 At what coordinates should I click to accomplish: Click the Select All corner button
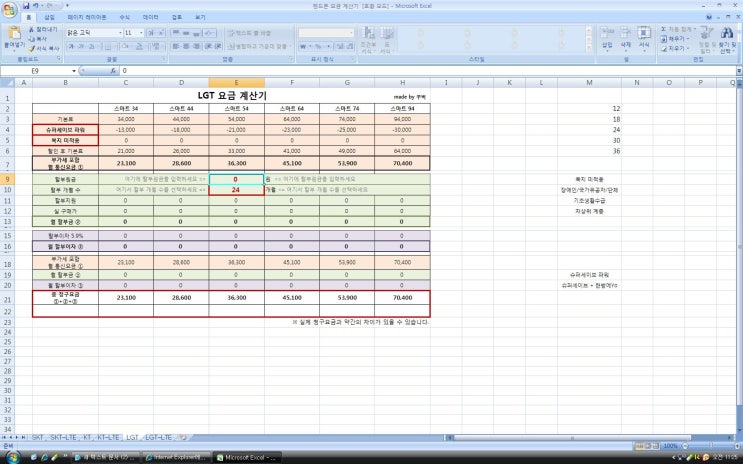(7, 82)
